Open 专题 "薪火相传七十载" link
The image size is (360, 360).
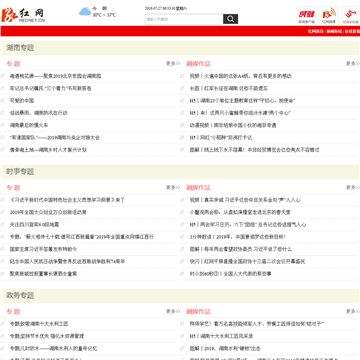pos(82,237)
